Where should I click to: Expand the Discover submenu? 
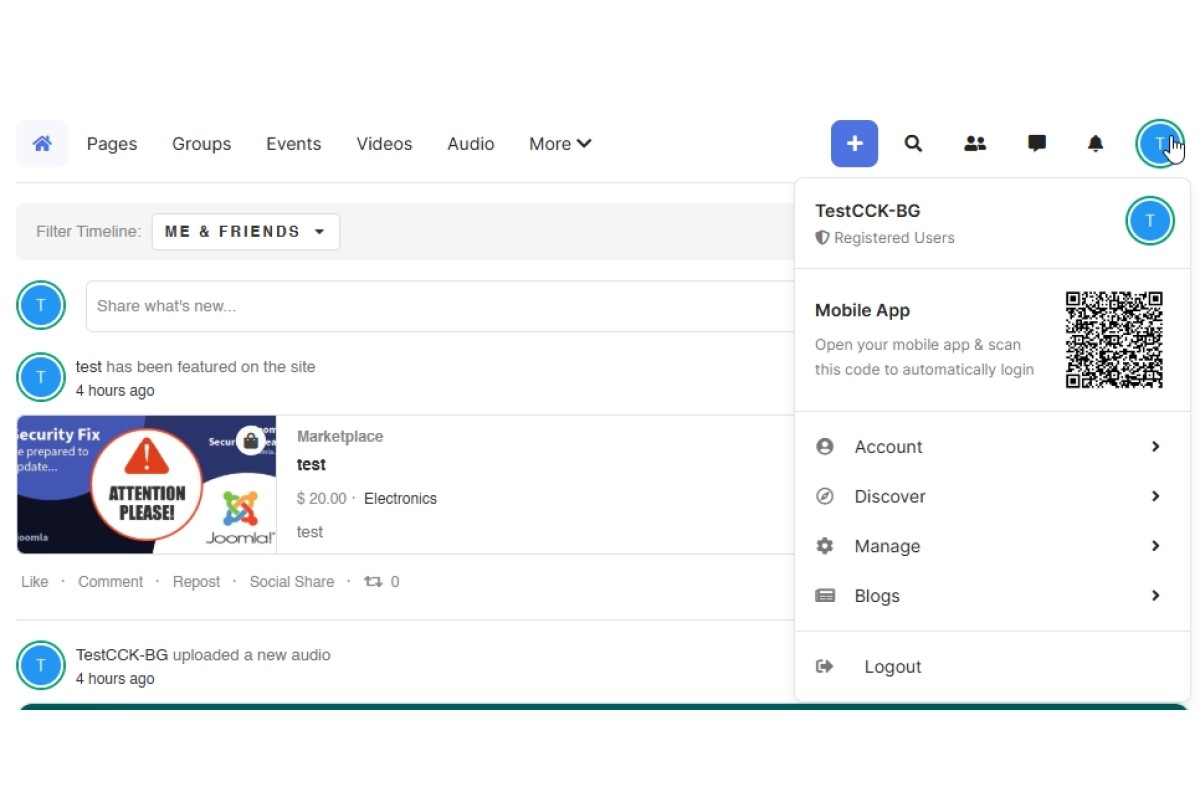pos(990,497)
